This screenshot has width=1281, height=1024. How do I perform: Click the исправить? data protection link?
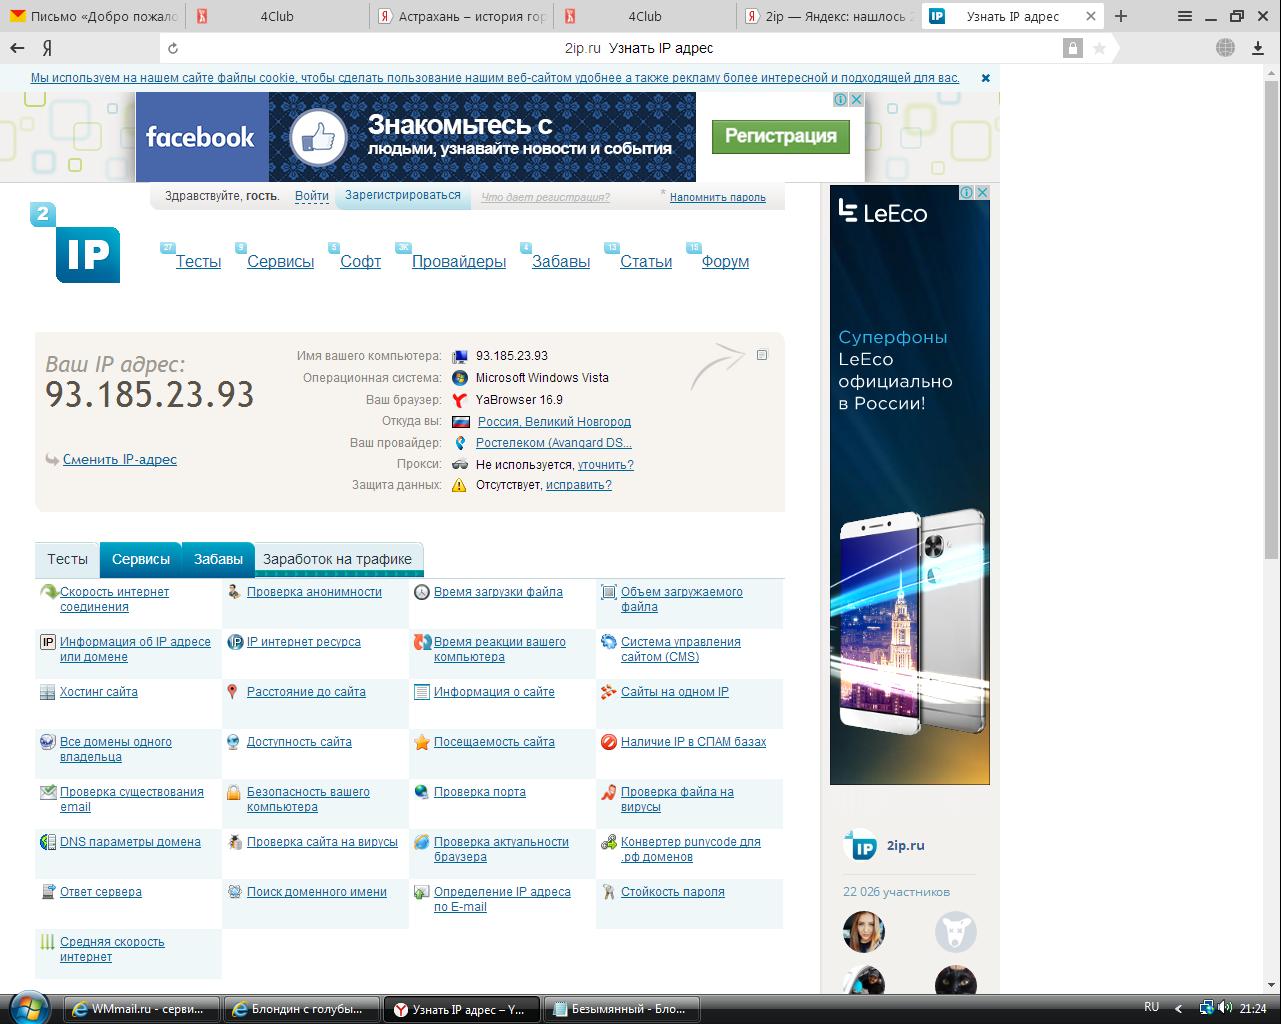(x=578, y=485)
